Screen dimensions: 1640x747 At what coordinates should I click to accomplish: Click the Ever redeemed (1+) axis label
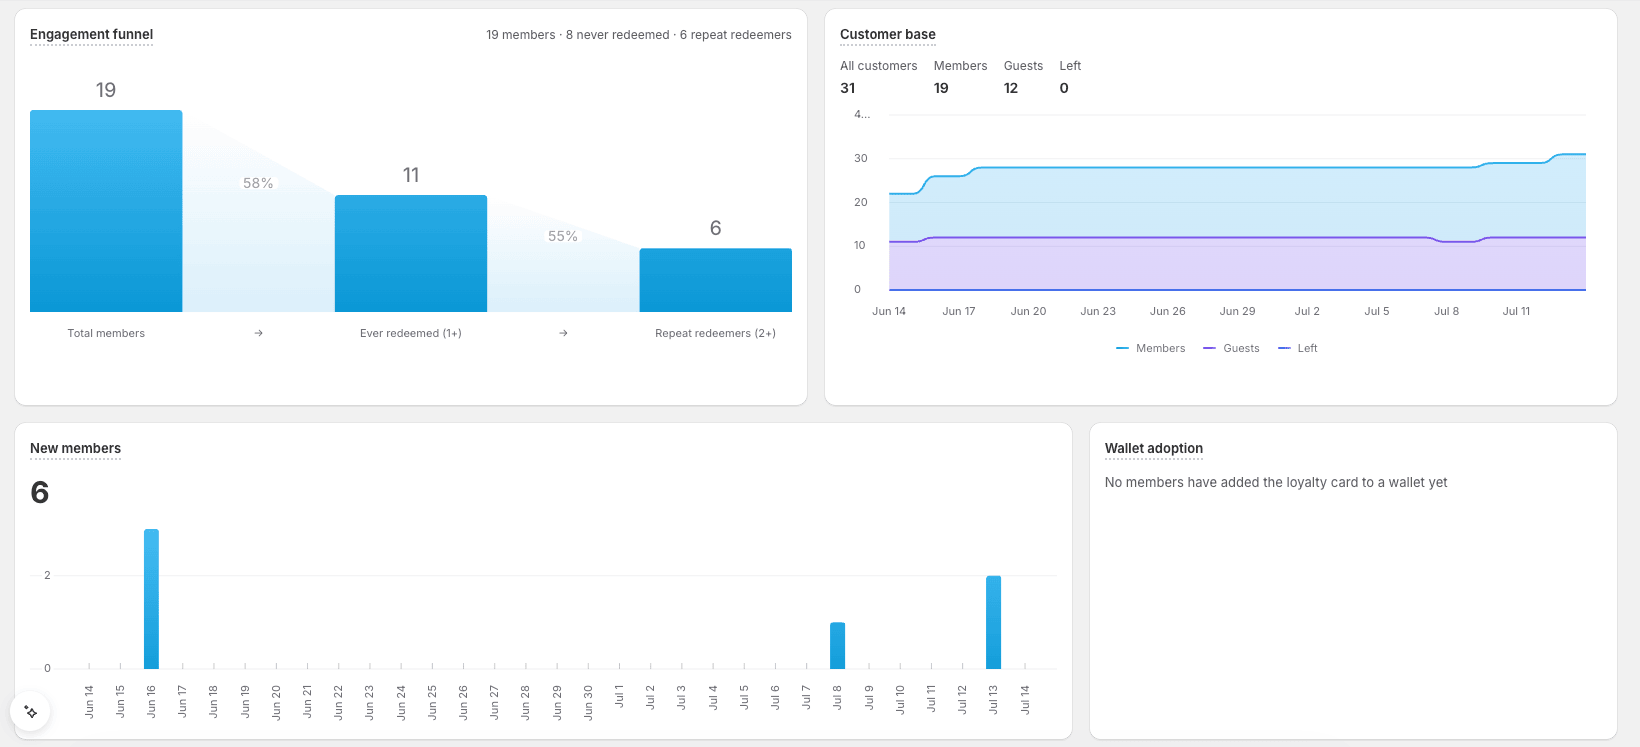411,333
